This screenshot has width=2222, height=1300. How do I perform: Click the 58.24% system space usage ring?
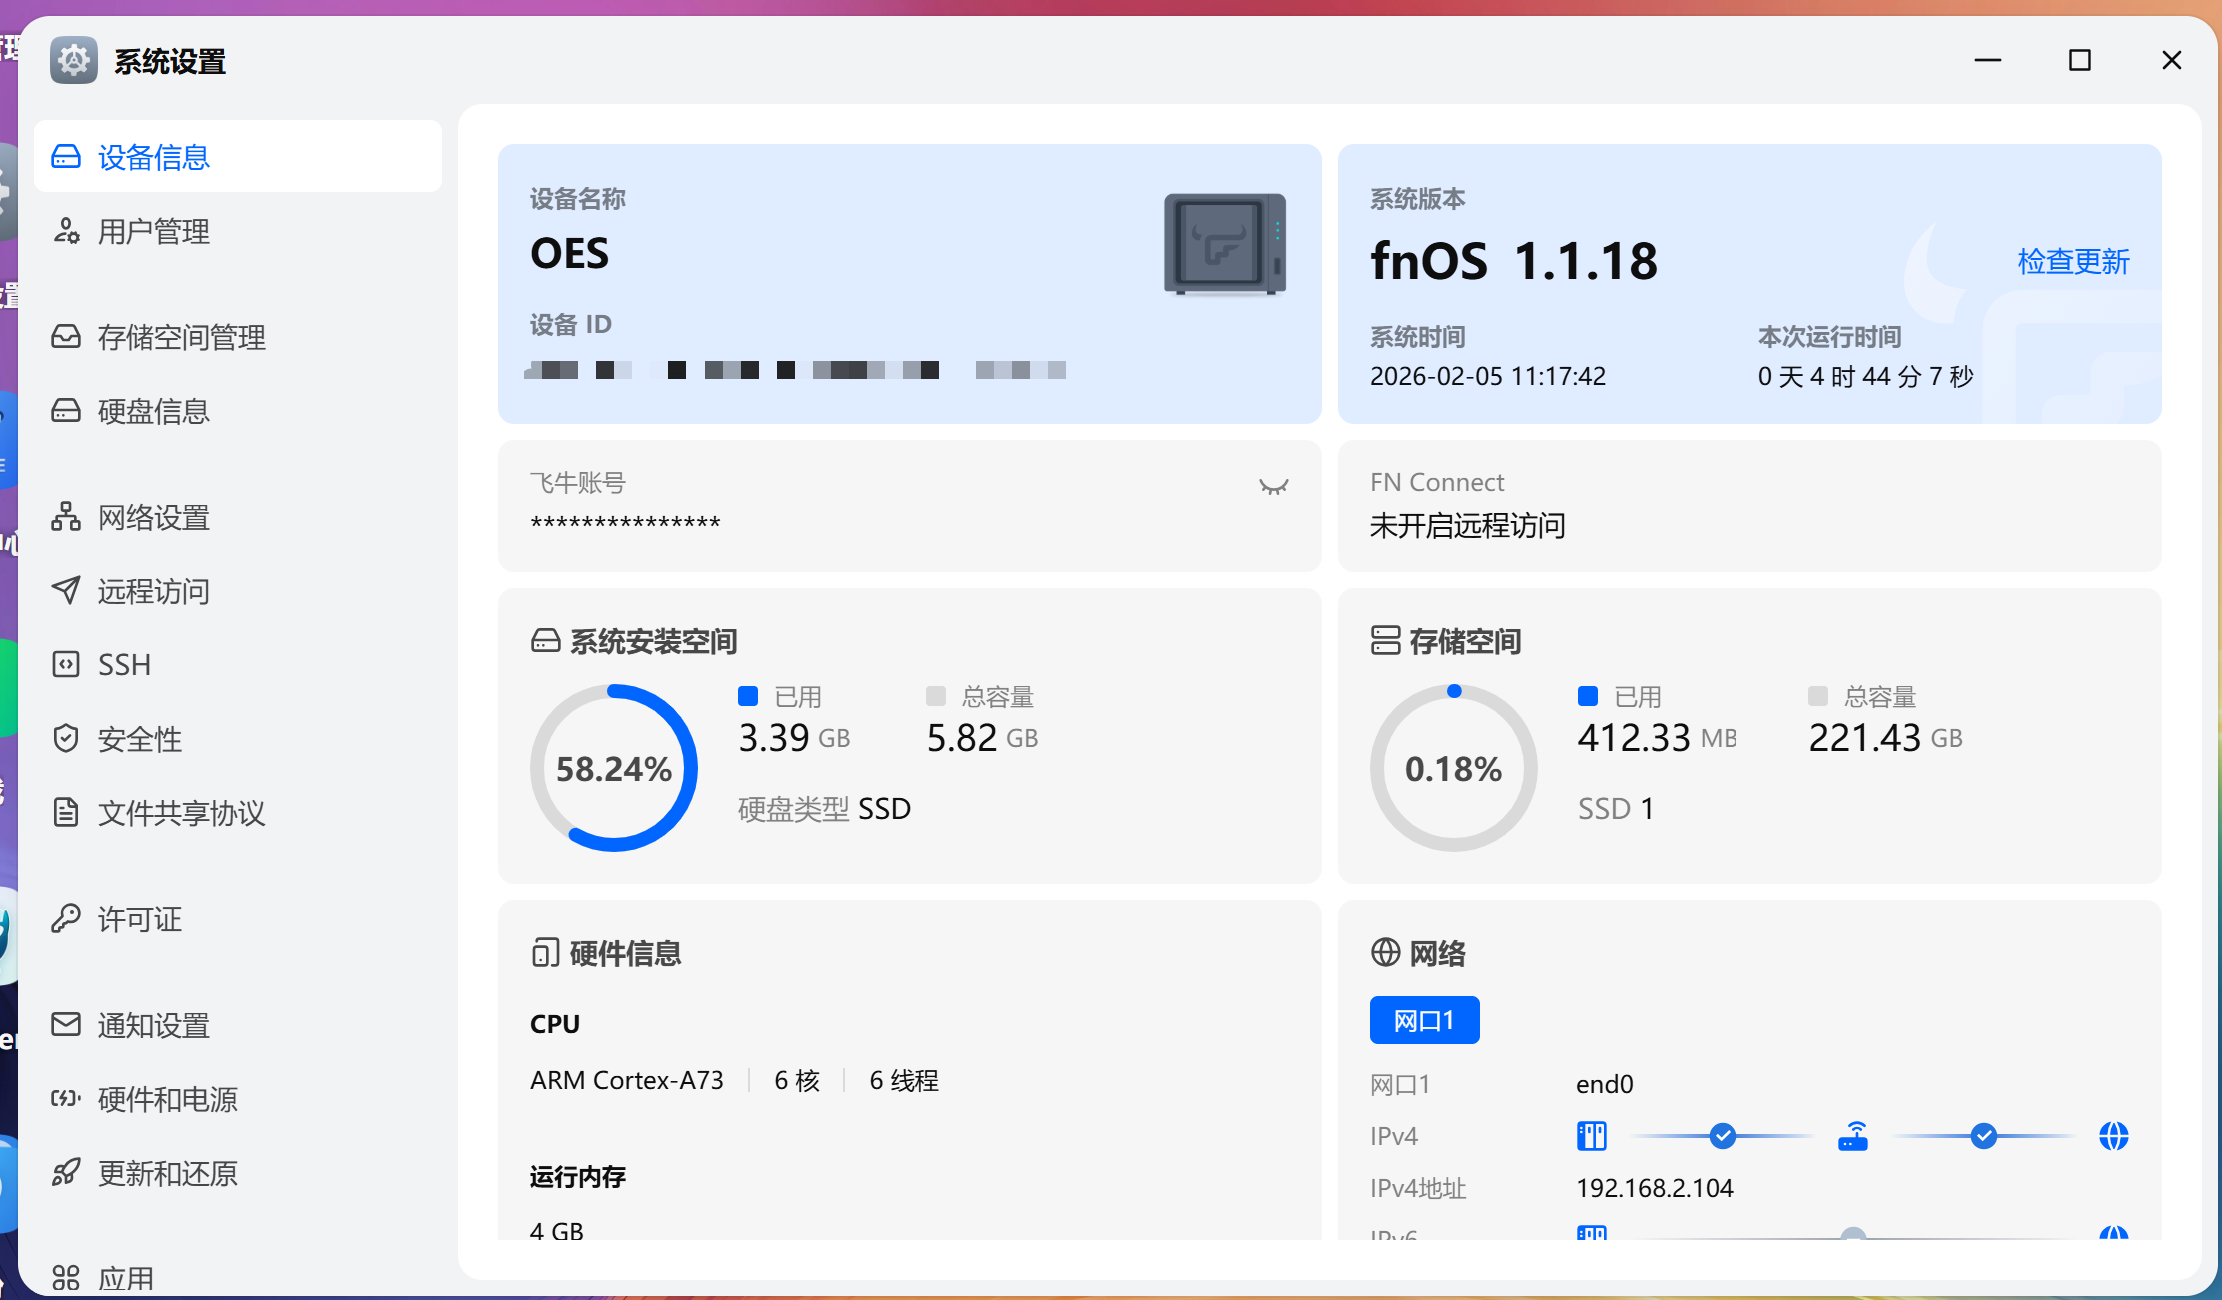click(x=614, y=768)
